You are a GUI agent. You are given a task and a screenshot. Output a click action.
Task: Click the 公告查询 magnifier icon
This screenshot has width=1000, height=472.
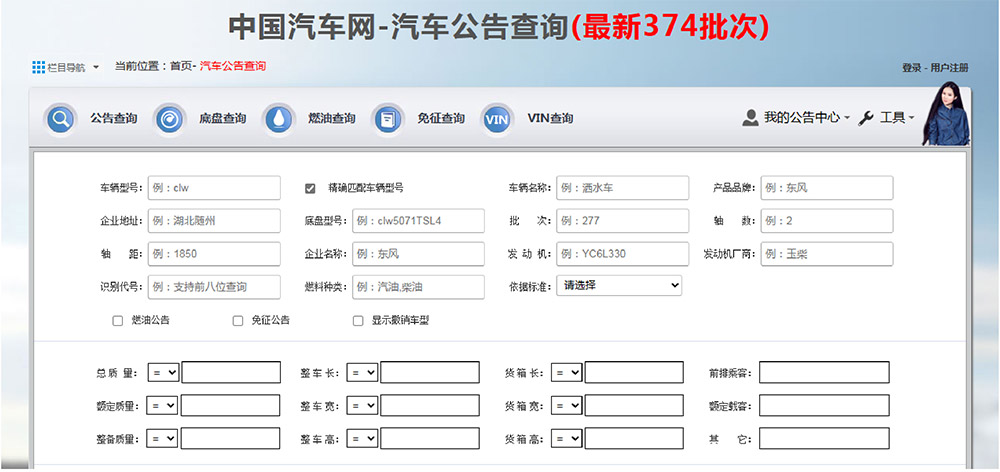[x=61, y=119]
